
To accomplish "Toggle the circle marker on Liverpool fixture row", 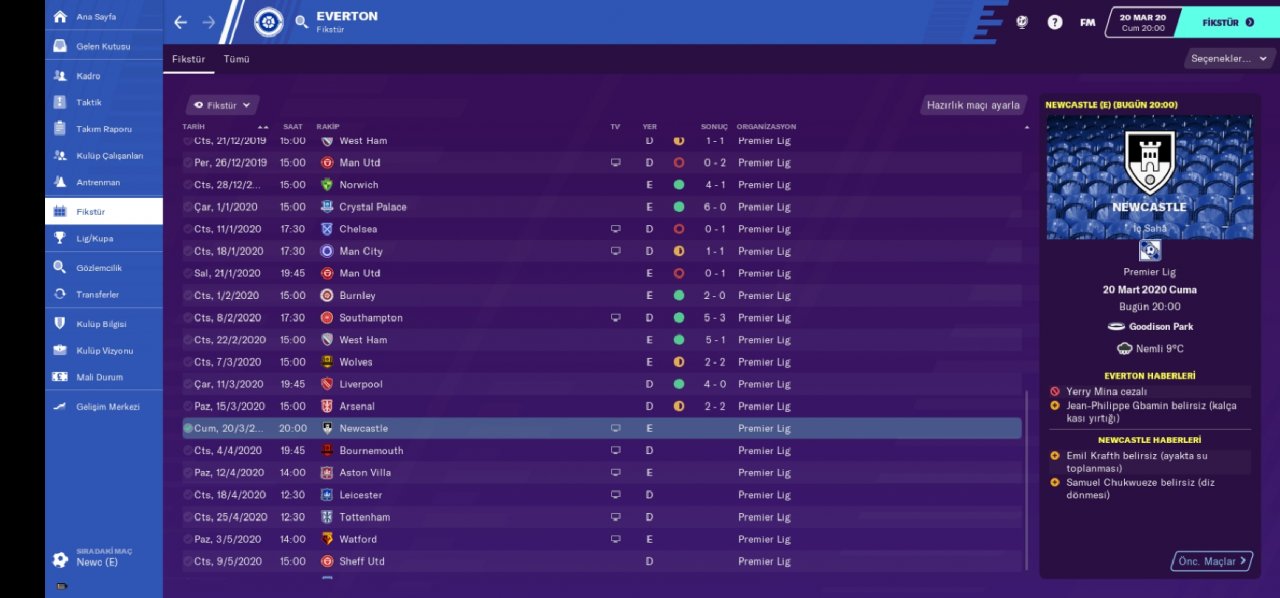I will click(x=188, y=384).
